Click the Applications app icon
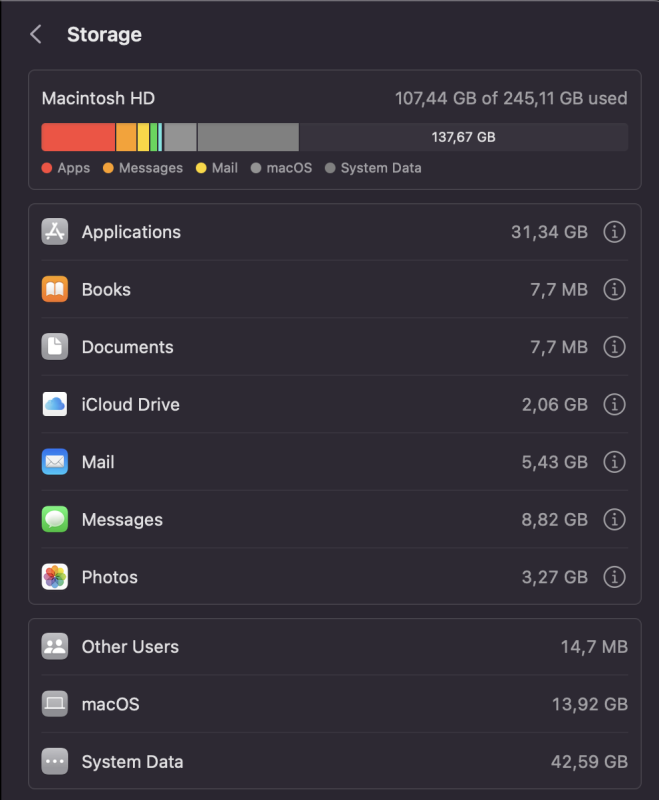 click(55, 232)
